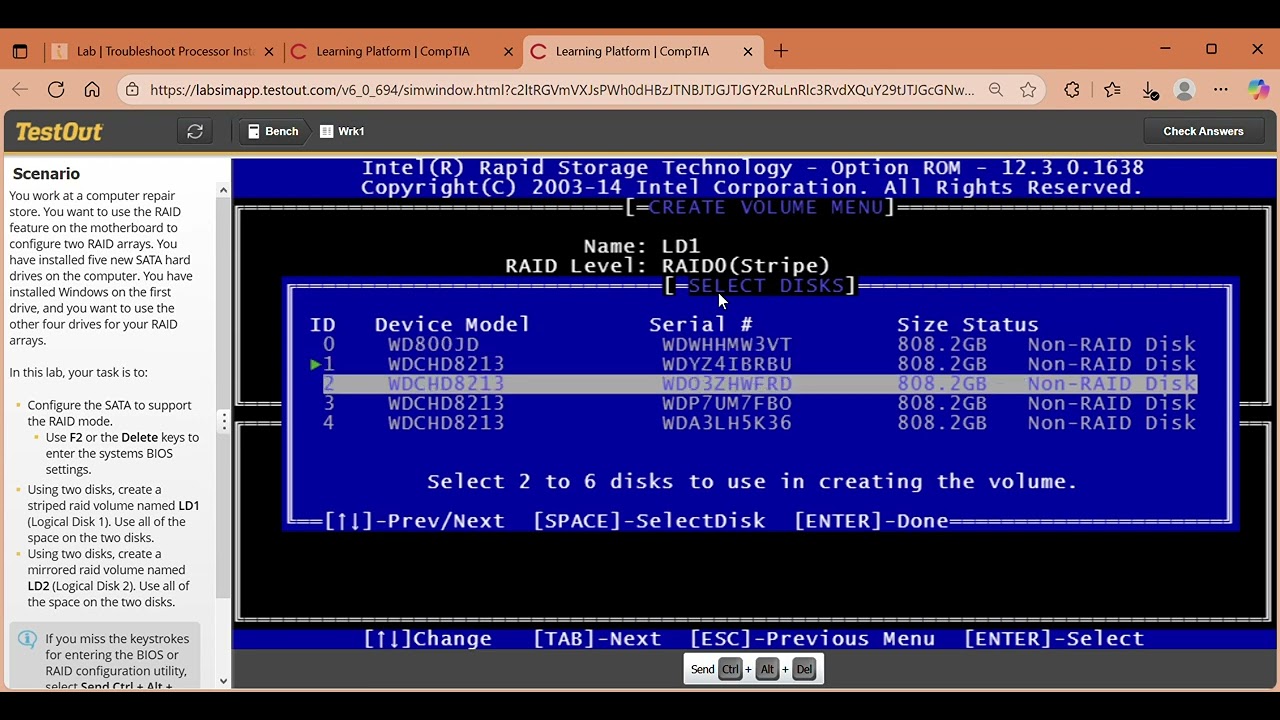
Task: Click the labsimapp address bar URL
Action: pos(562,90)
